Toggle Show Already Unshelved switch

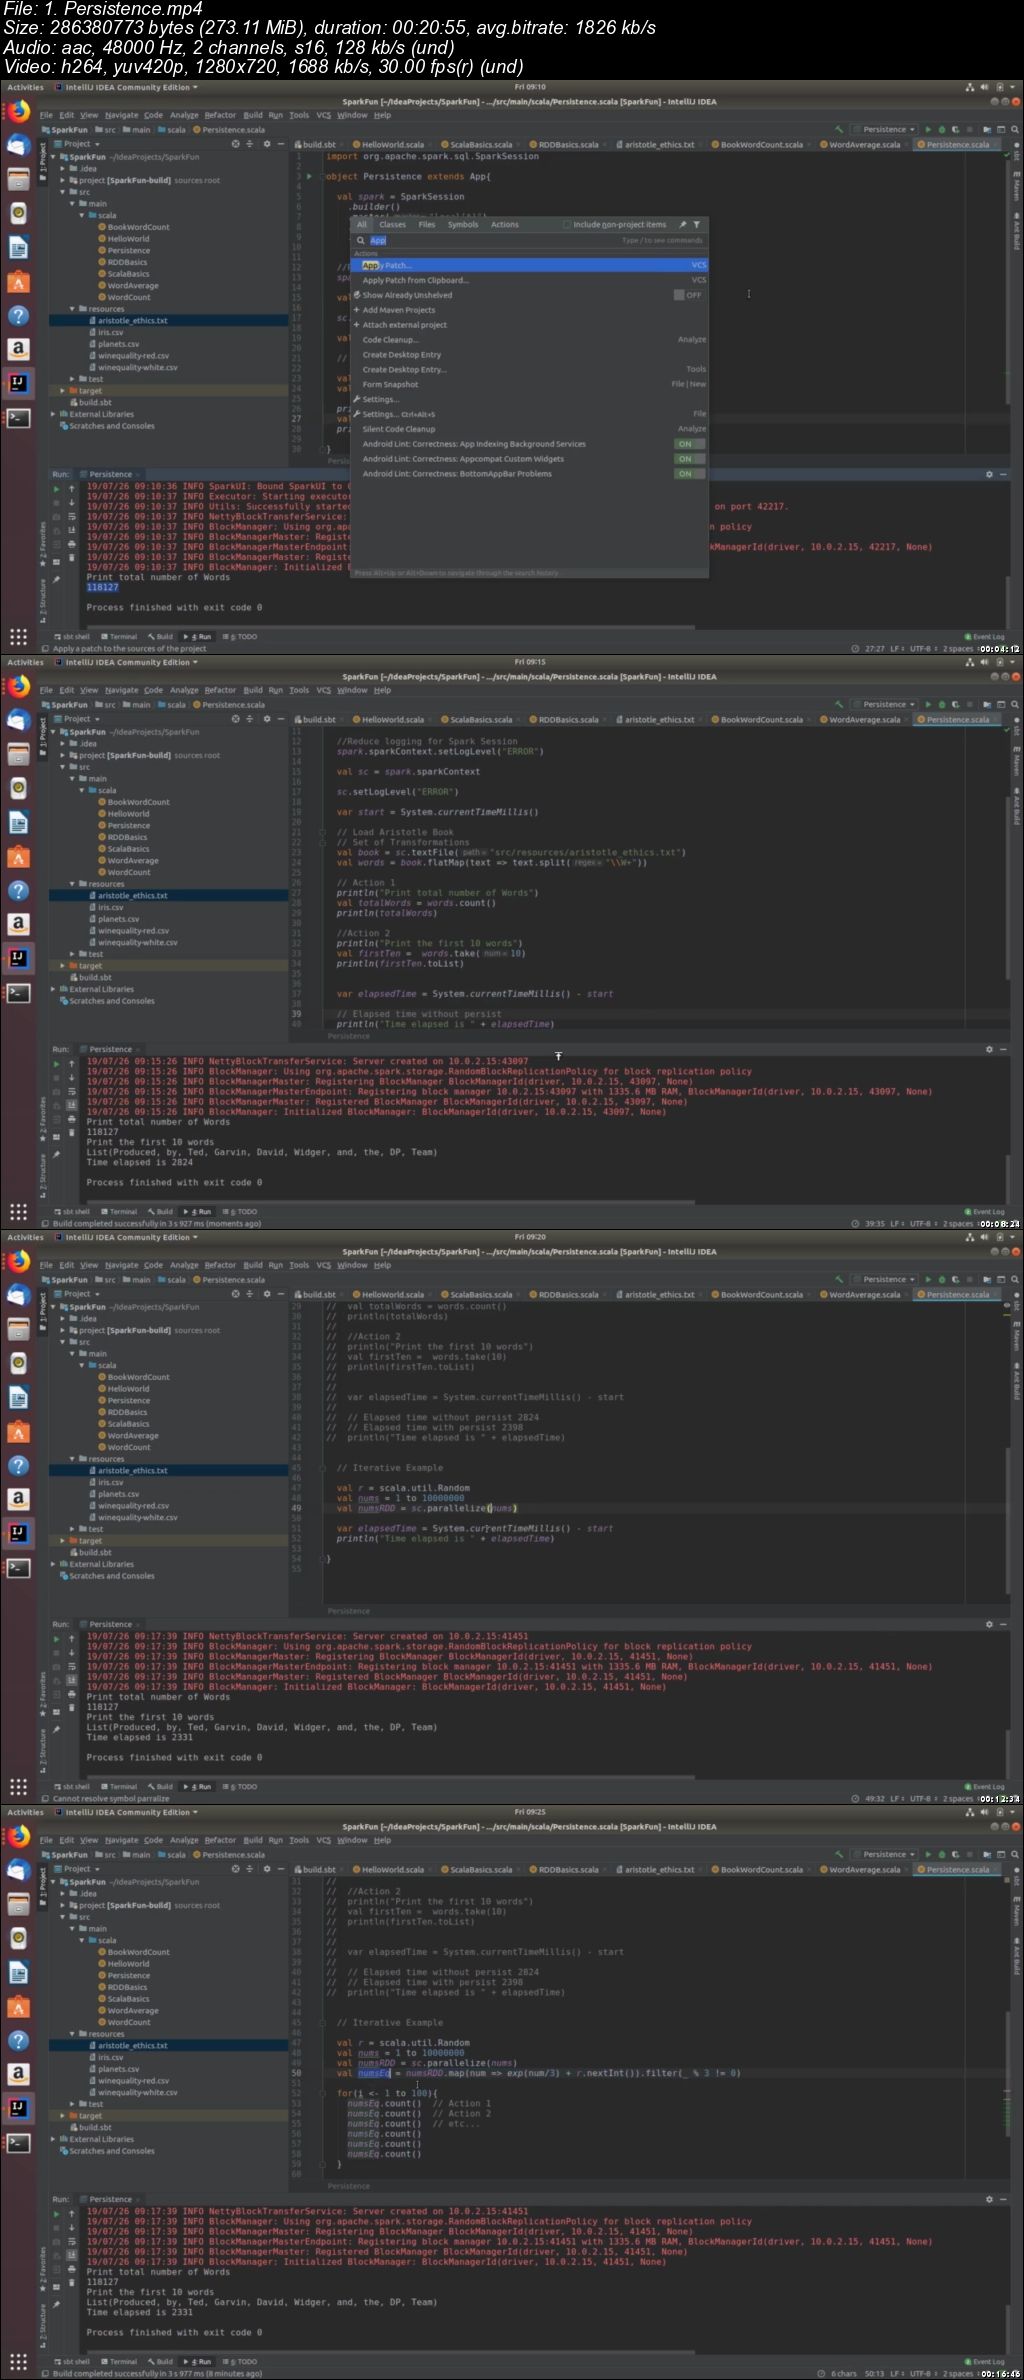tap(688, 295)
